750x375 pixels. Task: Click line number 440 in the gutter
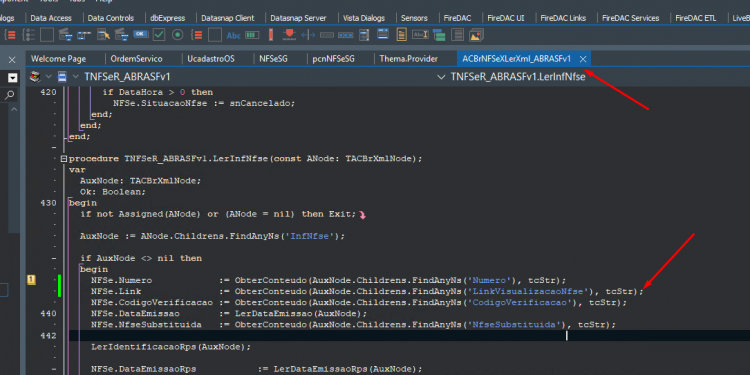(x=48, y=314)
